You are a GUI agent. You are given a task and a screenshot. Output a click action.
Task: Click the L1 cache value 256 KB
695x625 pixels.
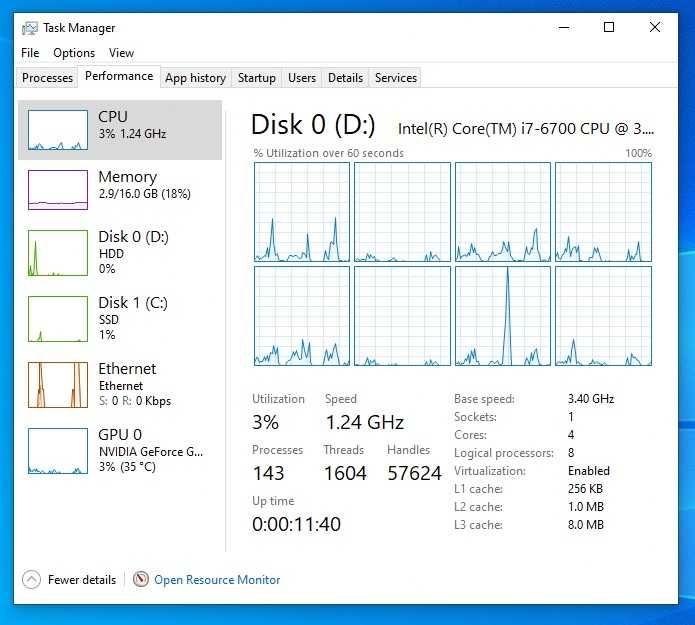point(585,489)
